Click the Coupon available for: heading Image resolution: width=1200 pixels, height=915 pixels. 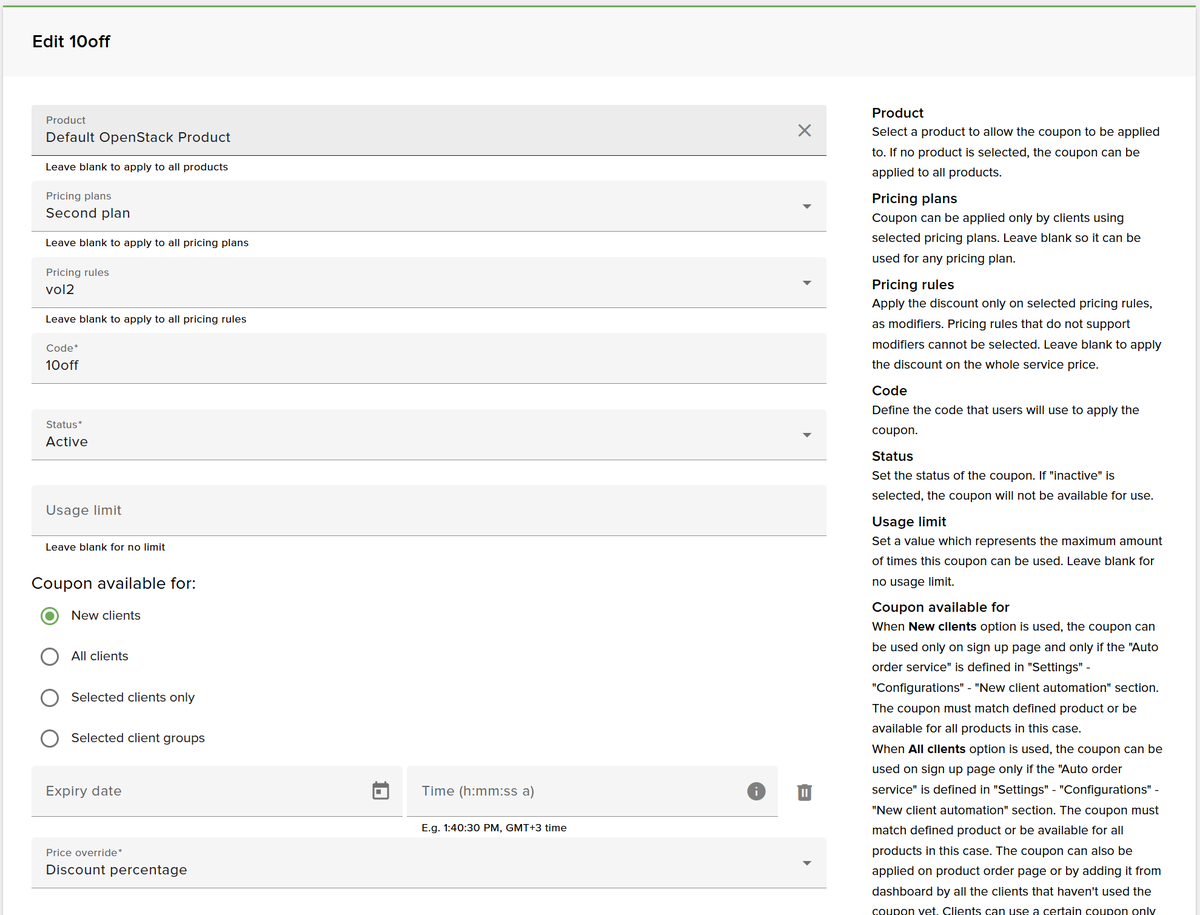click(113, 583)
